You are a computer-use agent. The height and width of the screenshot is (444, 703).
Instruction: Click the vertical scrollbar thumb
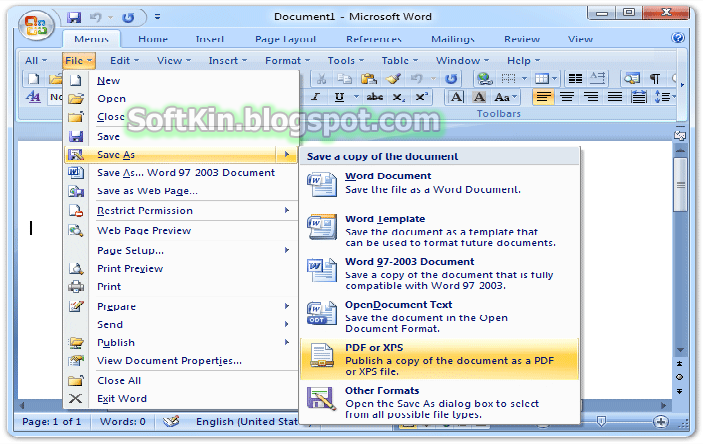click(681, 184)
